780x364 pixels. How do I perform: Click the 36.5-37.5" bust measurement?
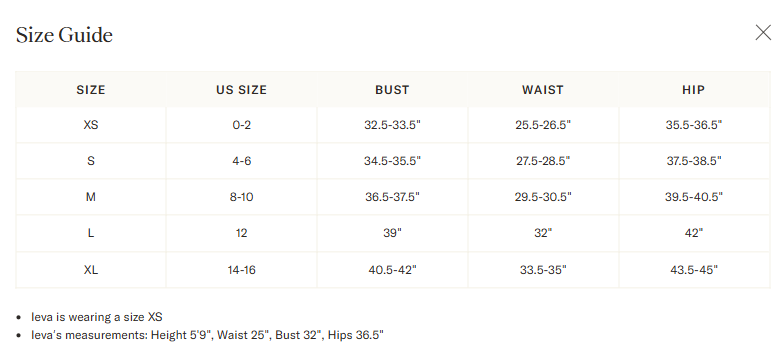[392, 197]
